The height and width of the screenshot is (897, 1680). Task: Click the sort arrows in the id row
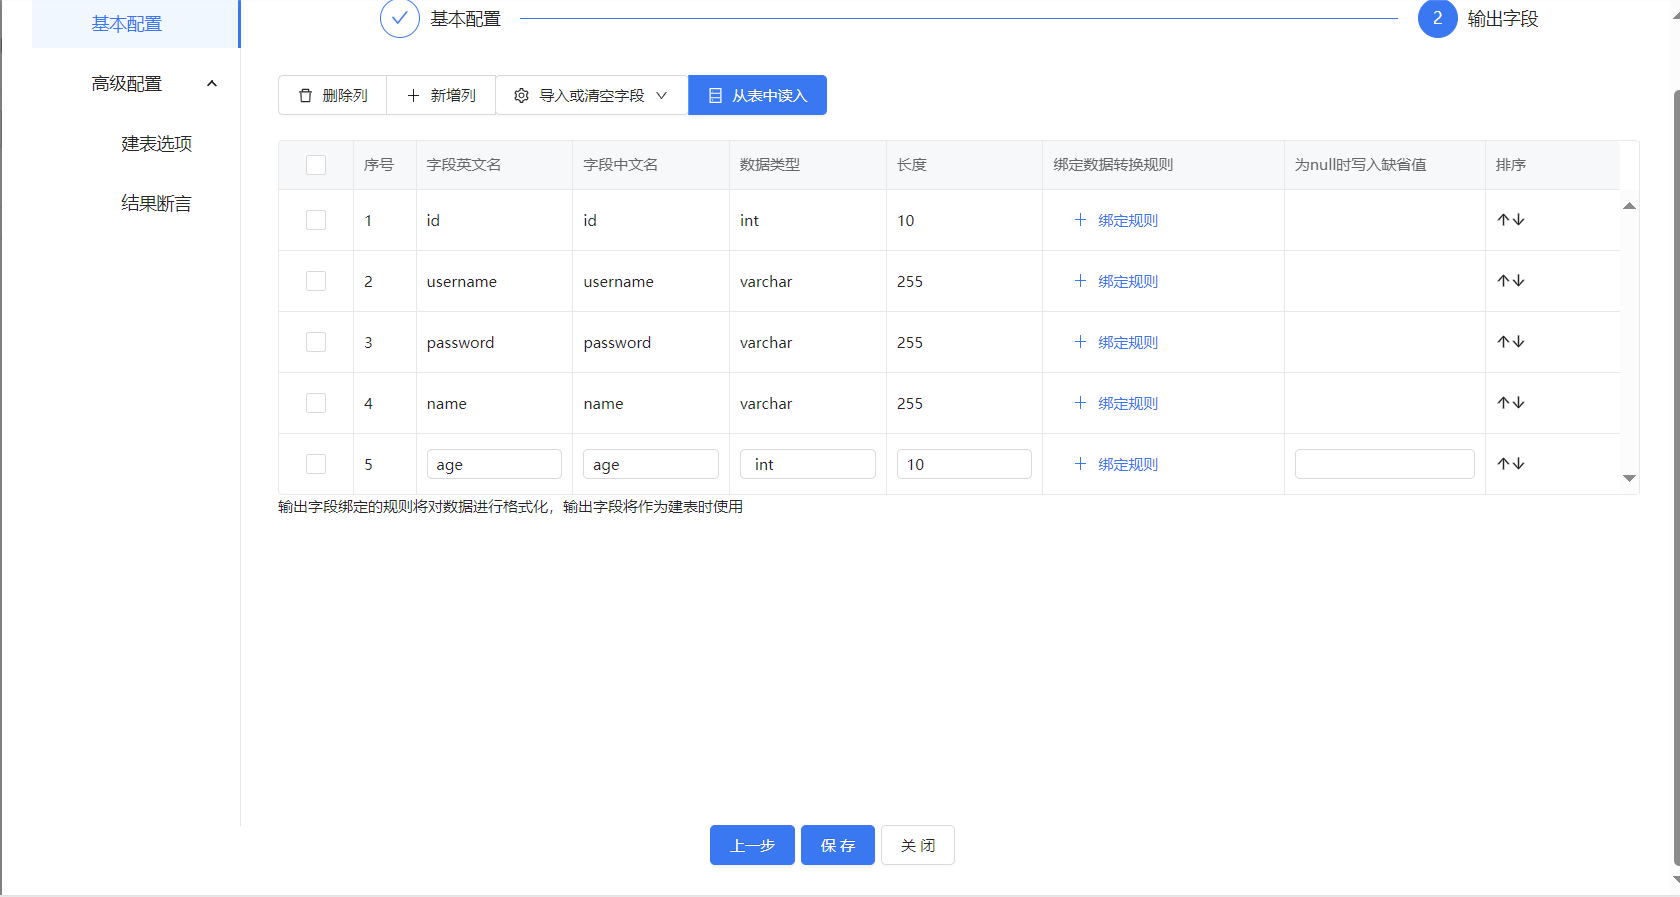(x=1511, y=220)
